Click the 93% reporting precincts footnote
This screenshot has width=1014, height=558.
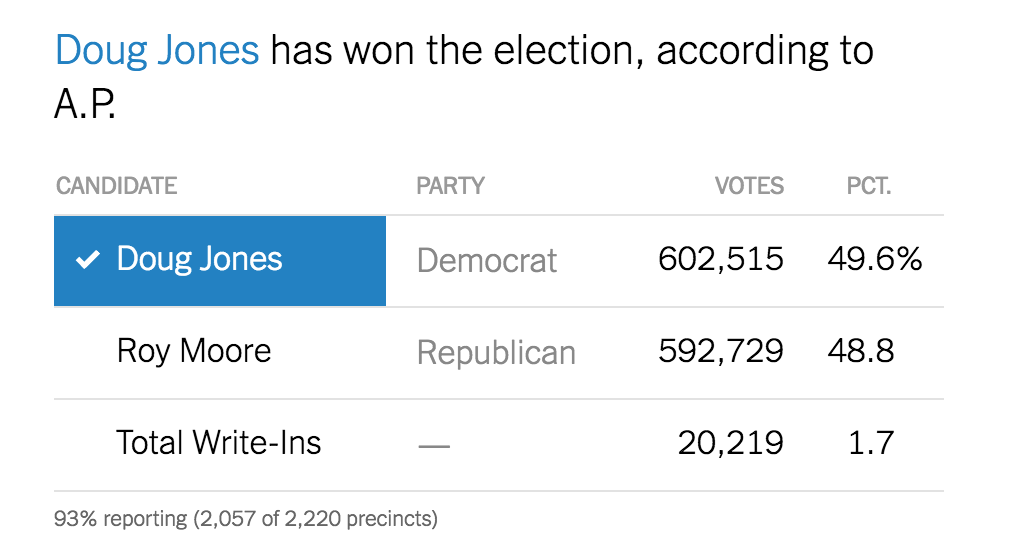[x=246, y=519]
